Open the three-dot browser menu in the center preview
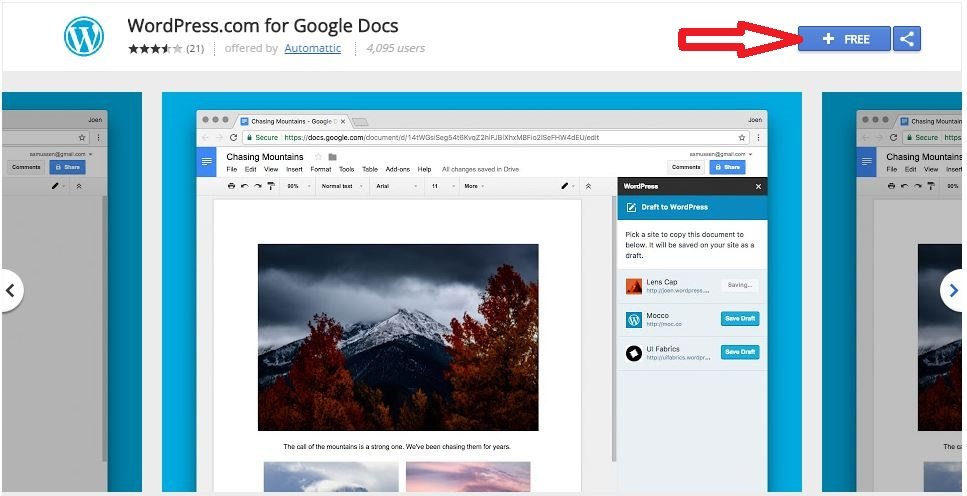The height and width of the screenshot is (496, 967). click(759, 138)
